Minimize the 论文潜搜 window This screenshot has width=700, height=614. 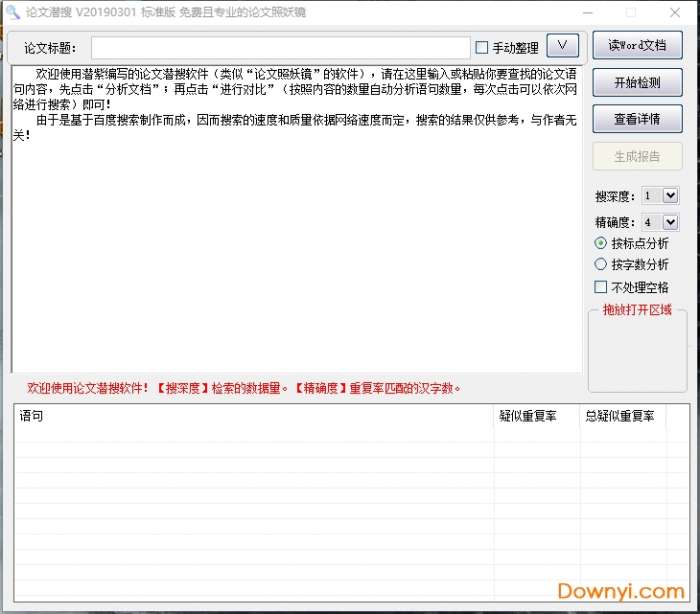coord(588,12)
